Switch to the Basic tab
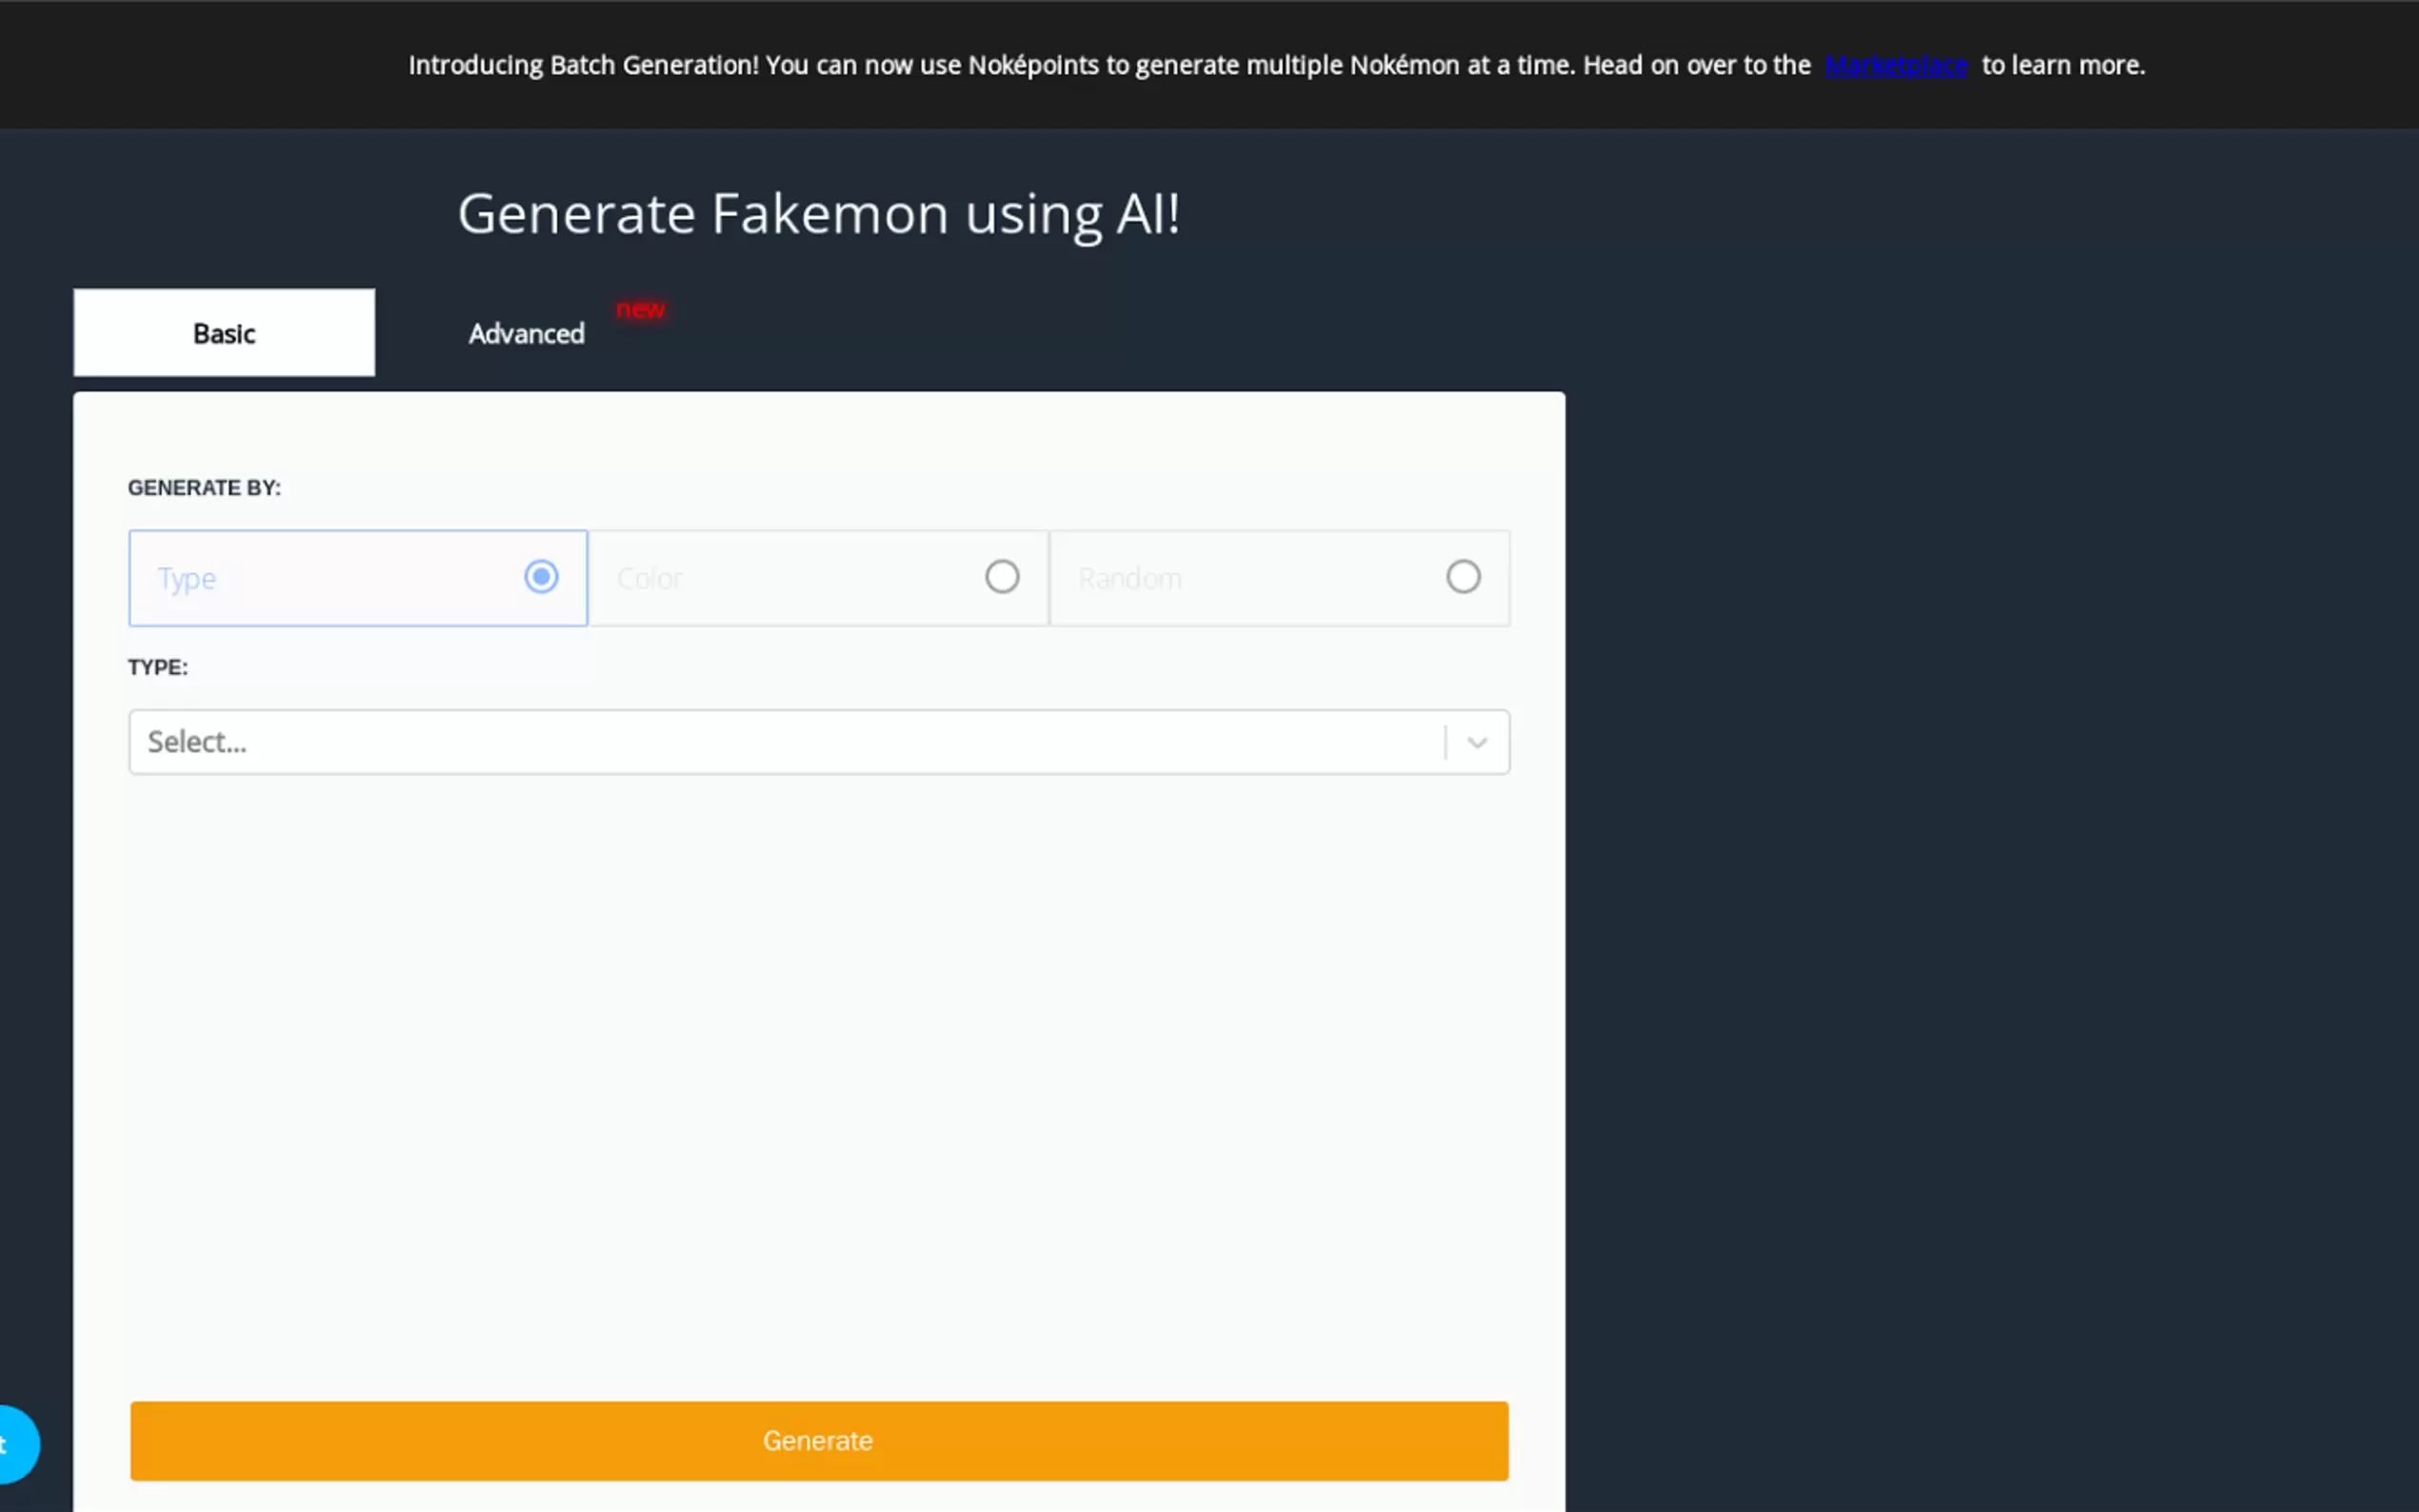Screen dimensions: 2419x1512 coord(224,333)
